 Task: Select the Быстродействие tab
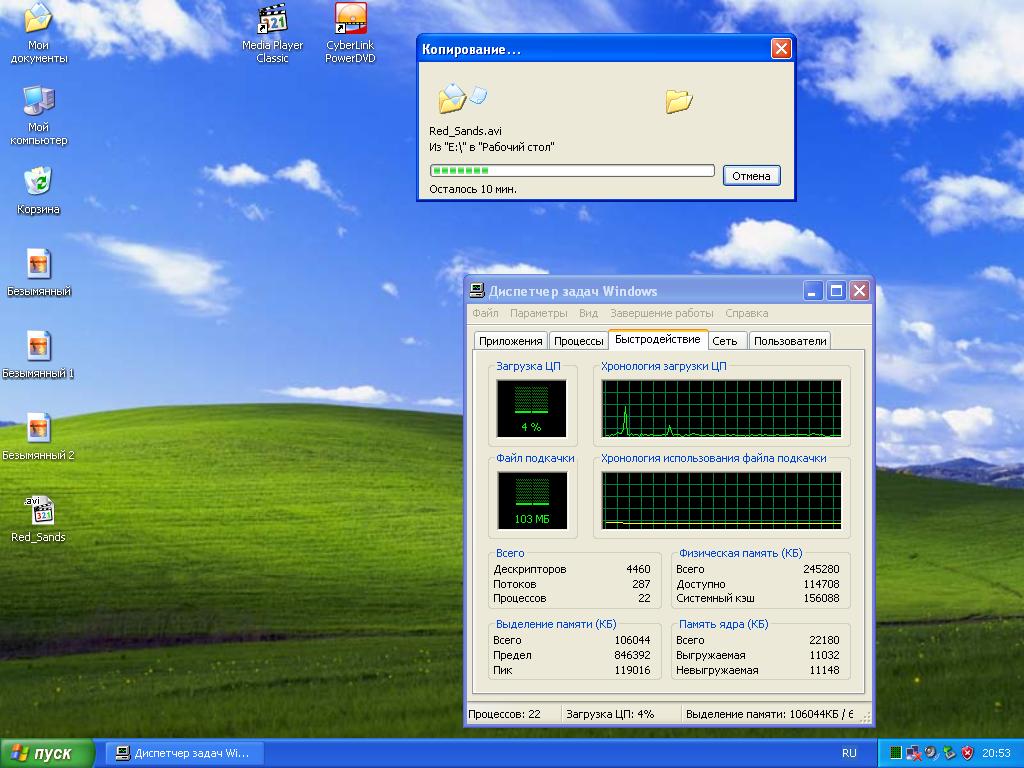[658, 340]
